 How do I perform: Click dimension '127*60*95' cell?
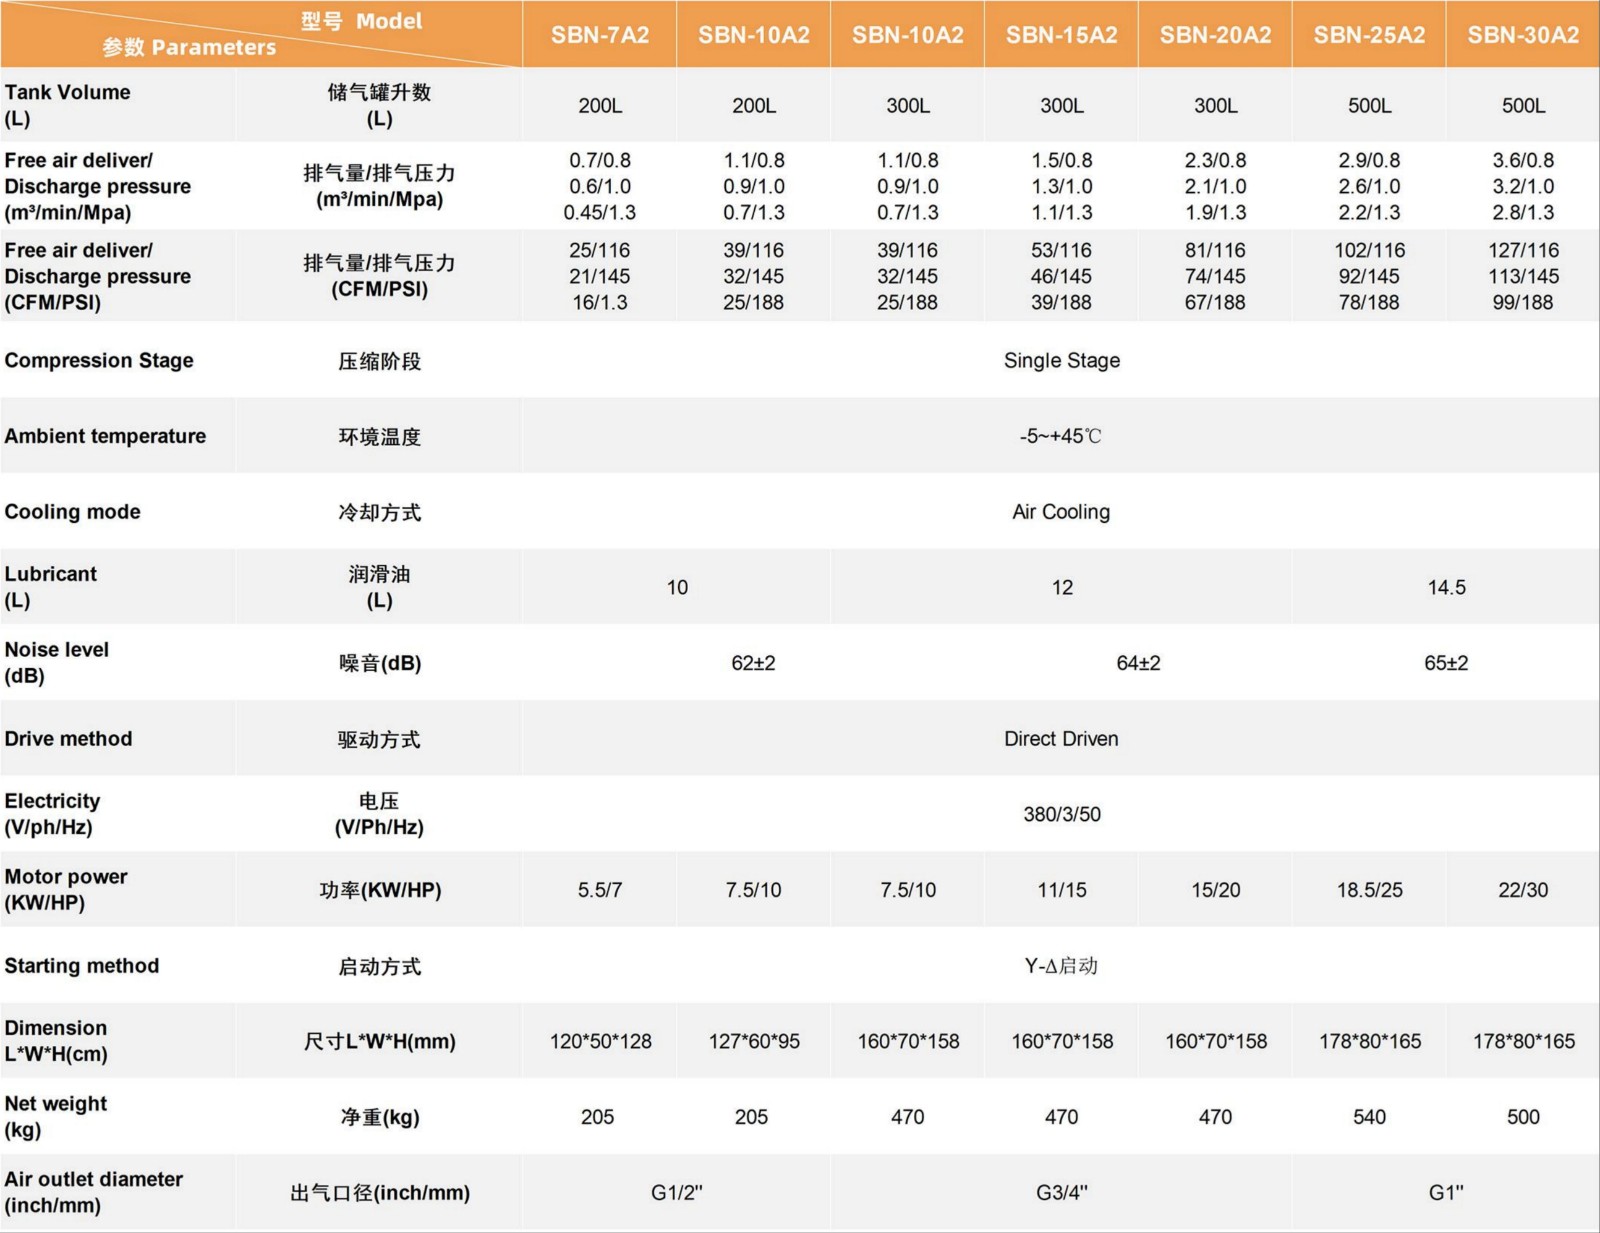click(754, 1041)
